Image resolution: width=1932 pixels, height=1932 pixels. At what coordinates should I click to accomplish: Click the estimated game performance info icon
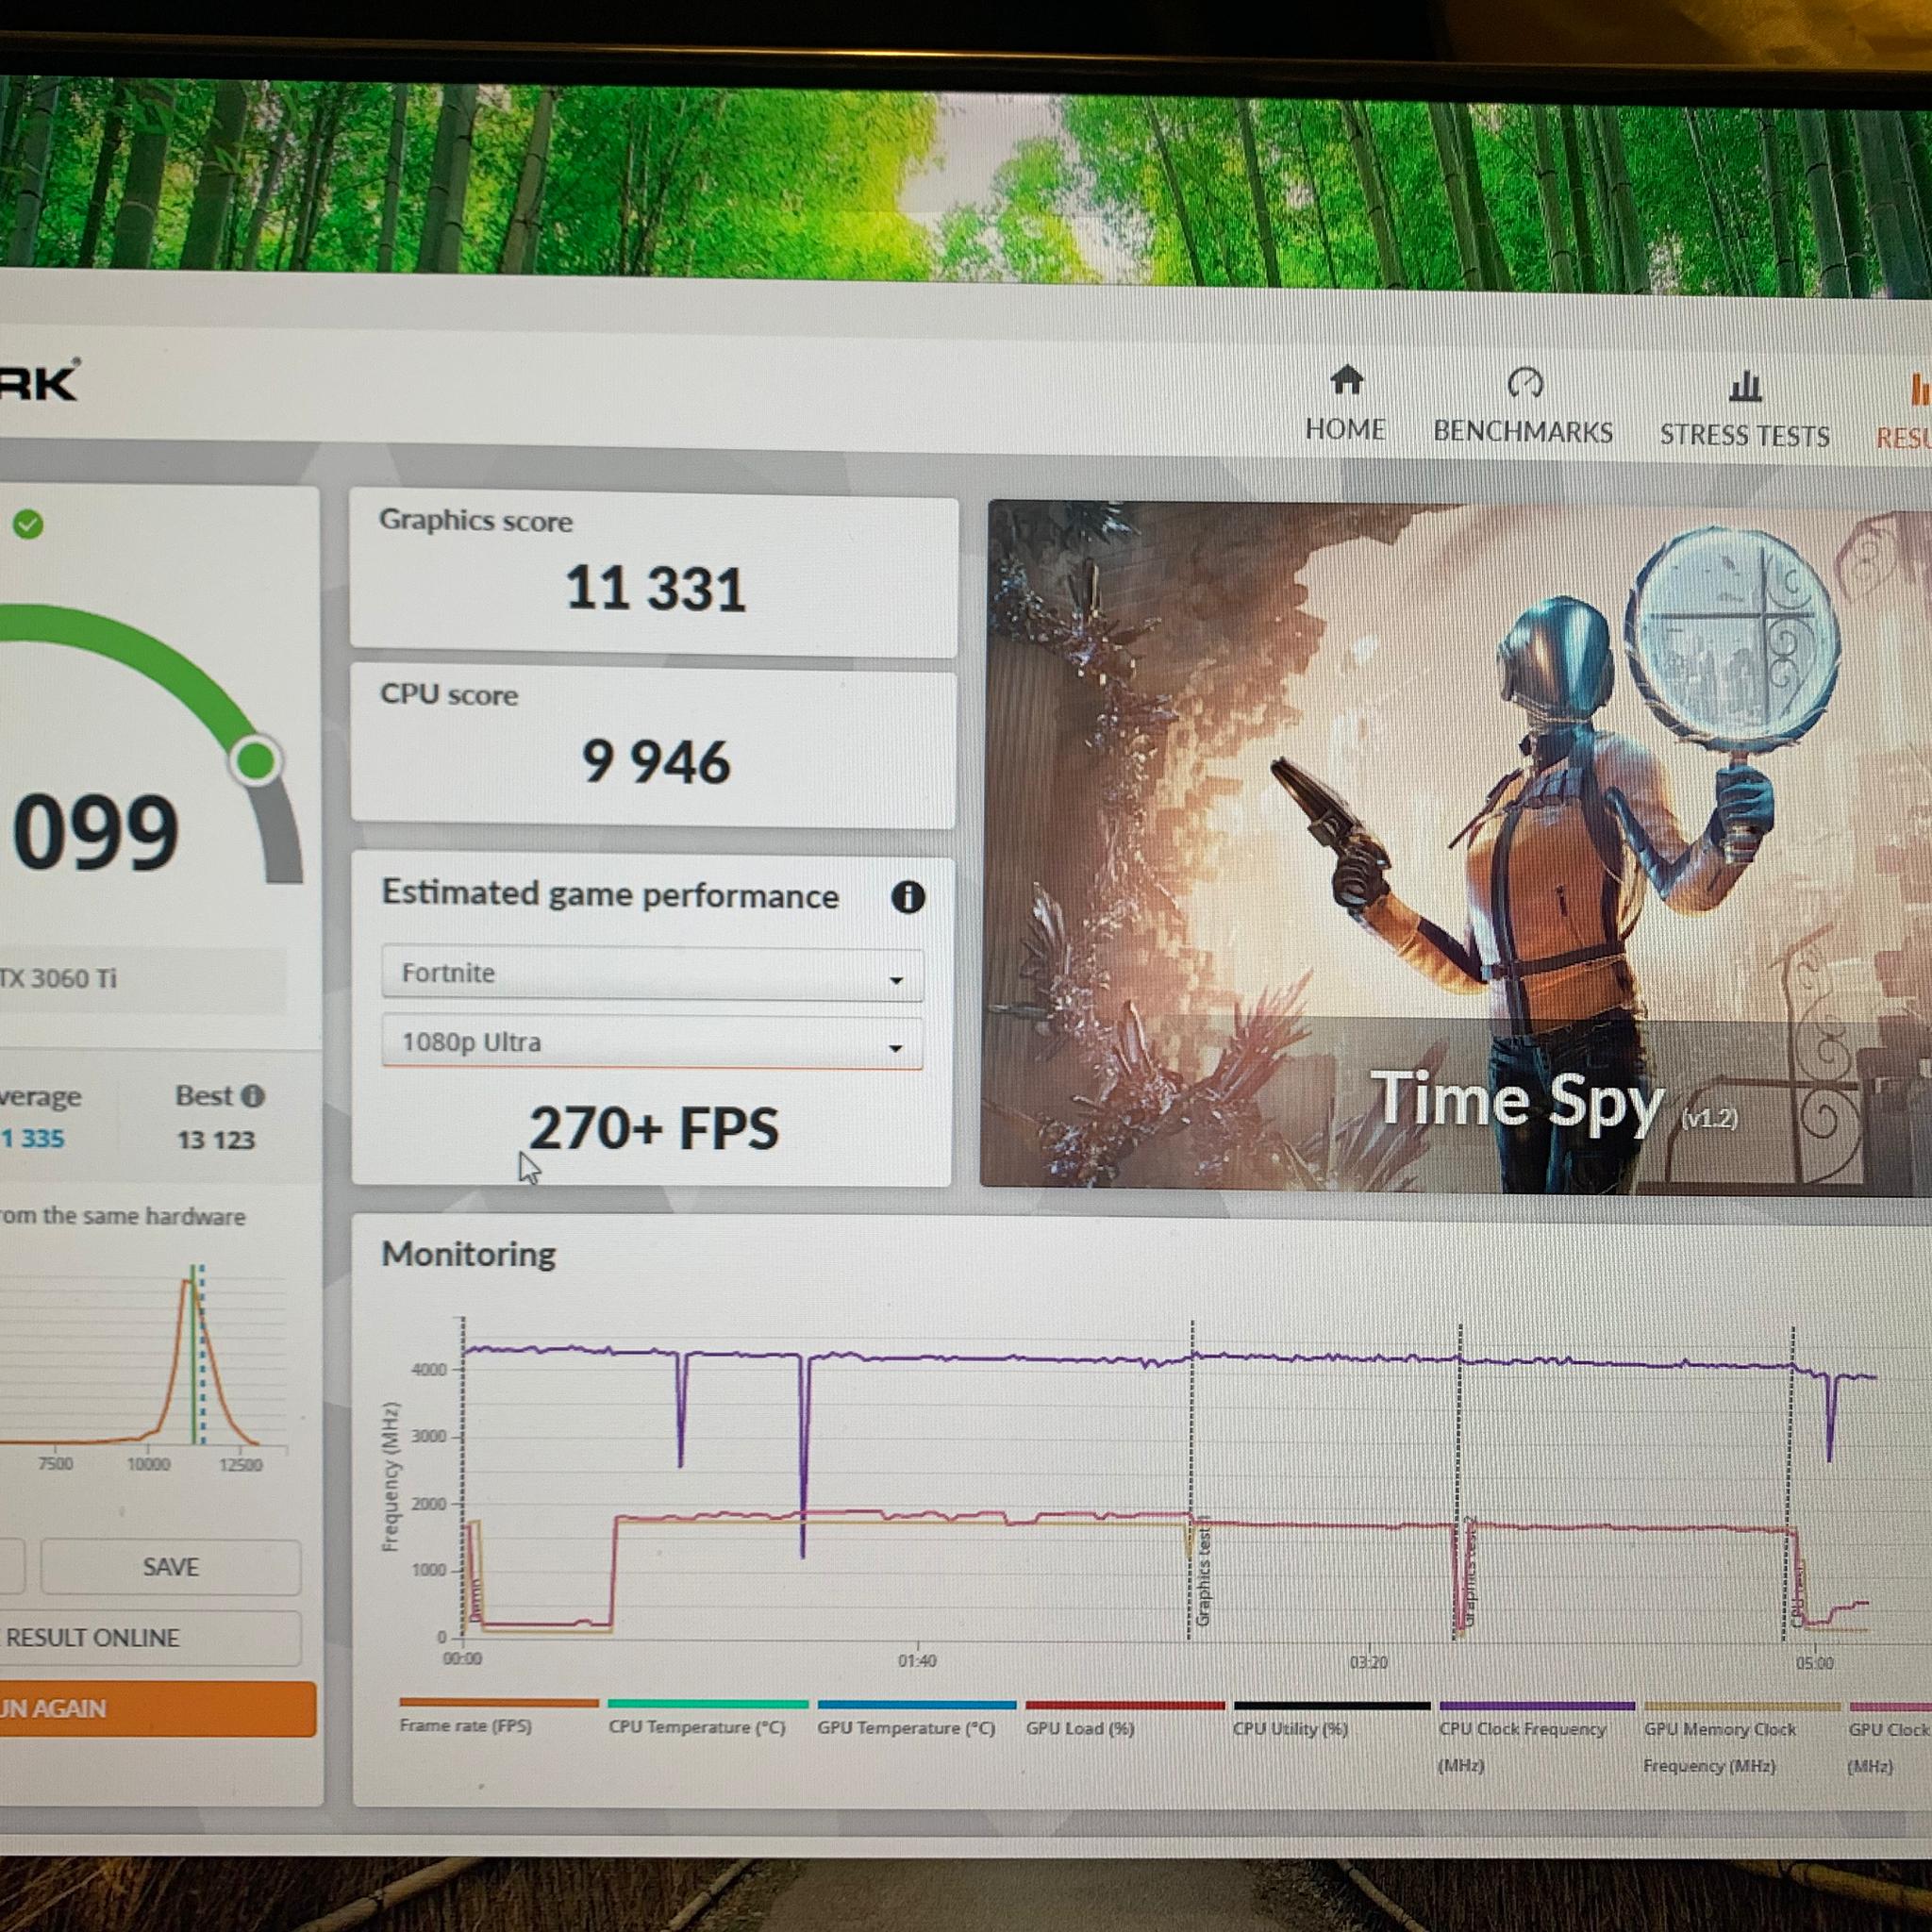tap(907, 897)
